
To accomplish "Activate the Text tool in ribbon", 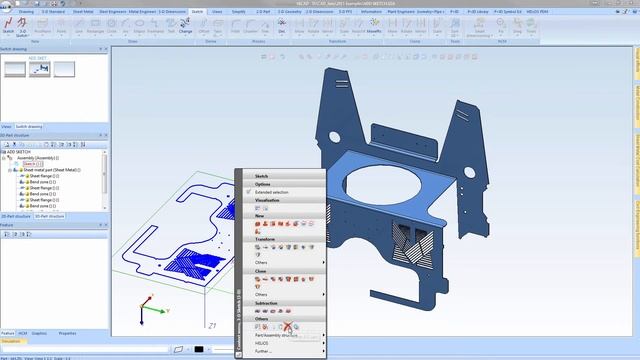I will tap(171, 26).
